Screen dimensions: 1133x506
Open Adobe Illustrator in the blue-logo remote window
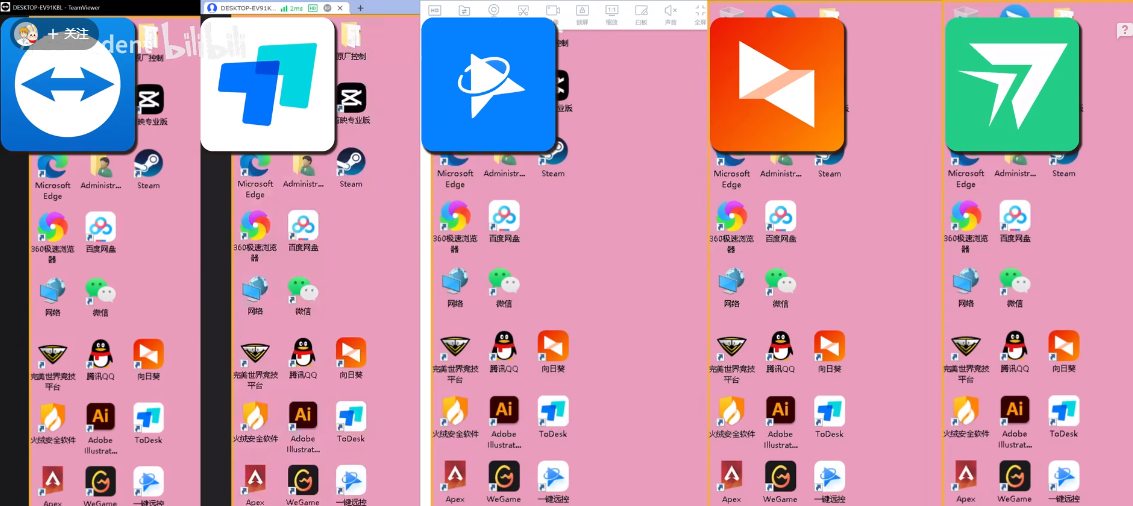pyautogui.click(x=504, y=422)
